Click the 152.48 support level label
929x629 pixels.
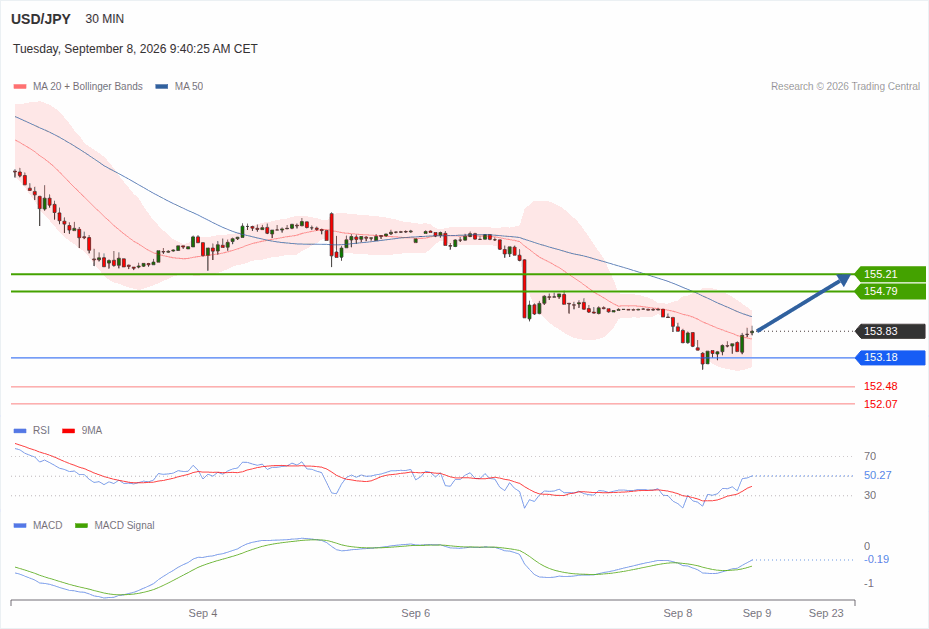[880, 386]
